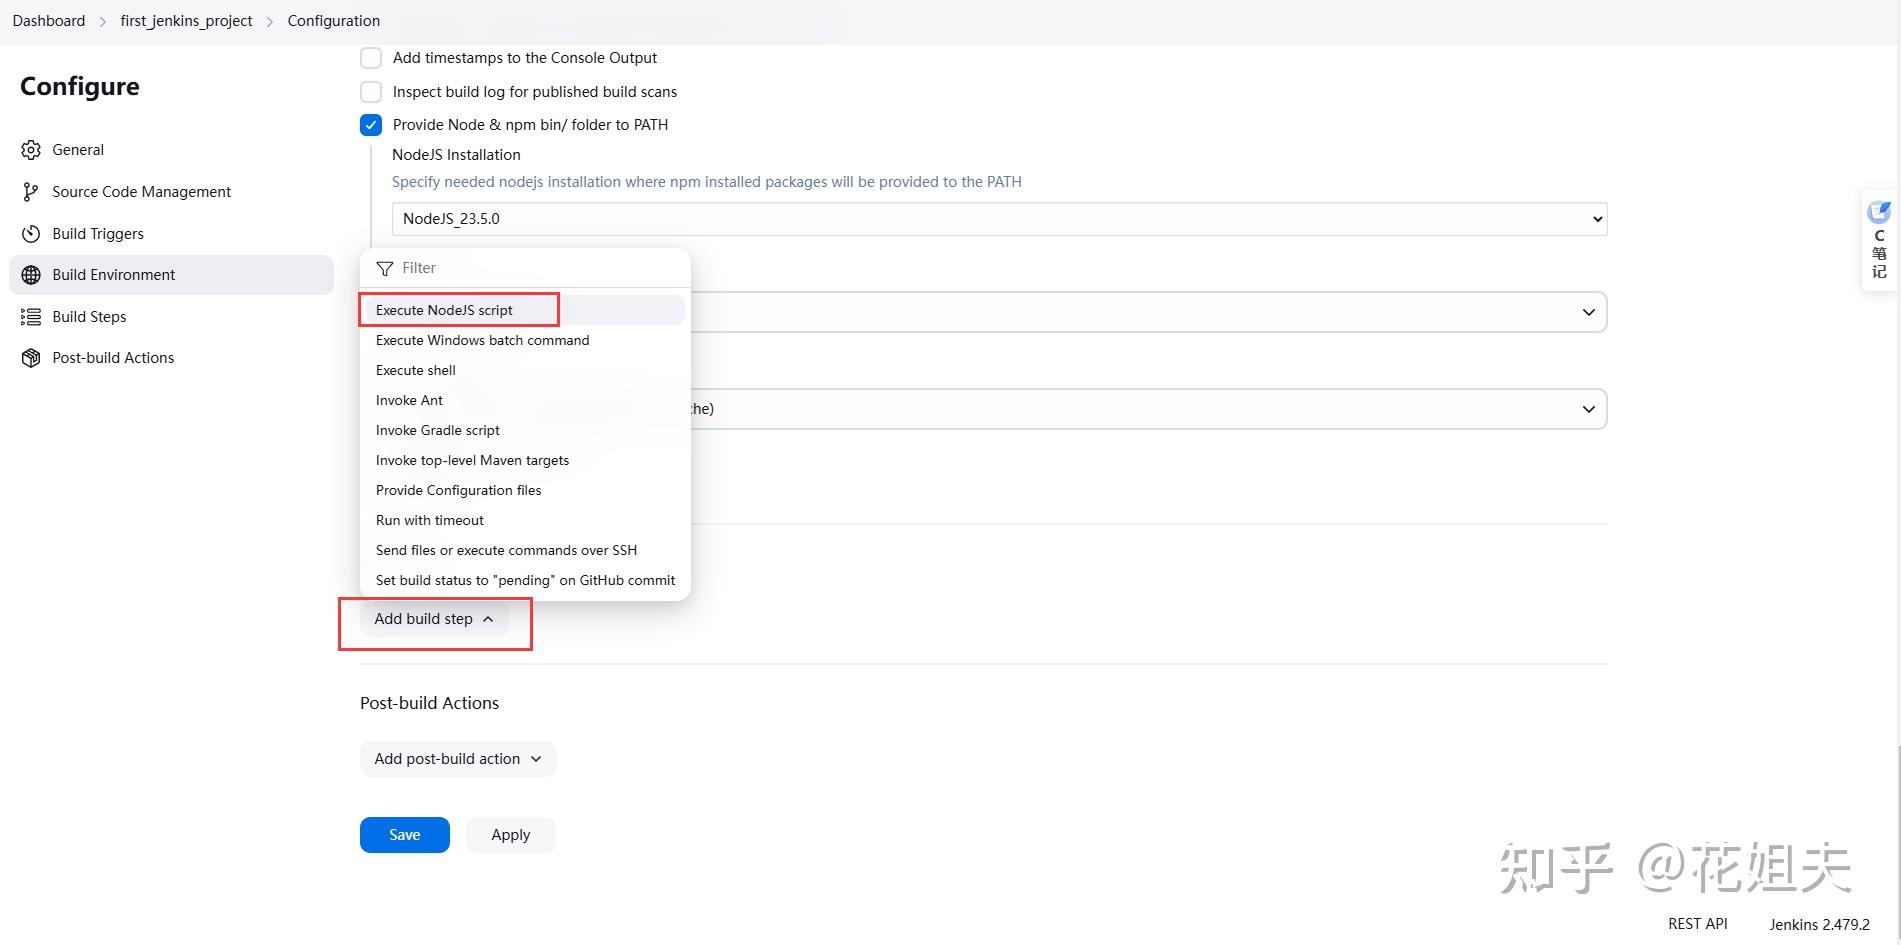Open the General settings gear icon
The image size is (1901, 945).
[31, 149]
